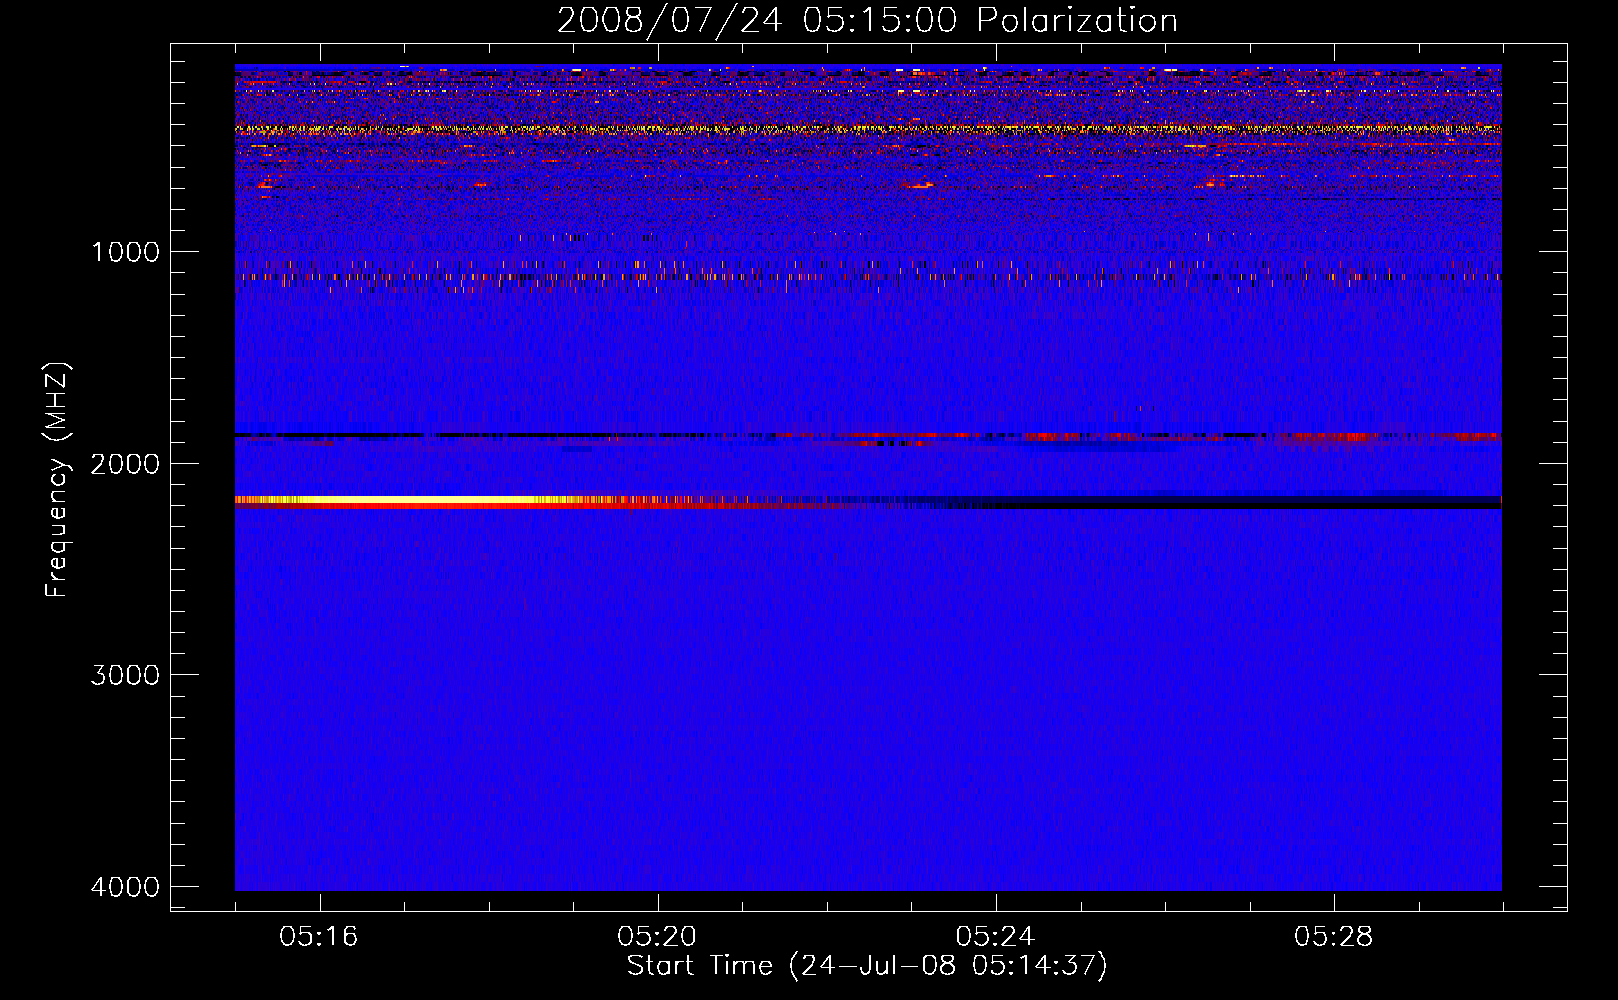Click the 05:24 time tick label

(995, 937)
